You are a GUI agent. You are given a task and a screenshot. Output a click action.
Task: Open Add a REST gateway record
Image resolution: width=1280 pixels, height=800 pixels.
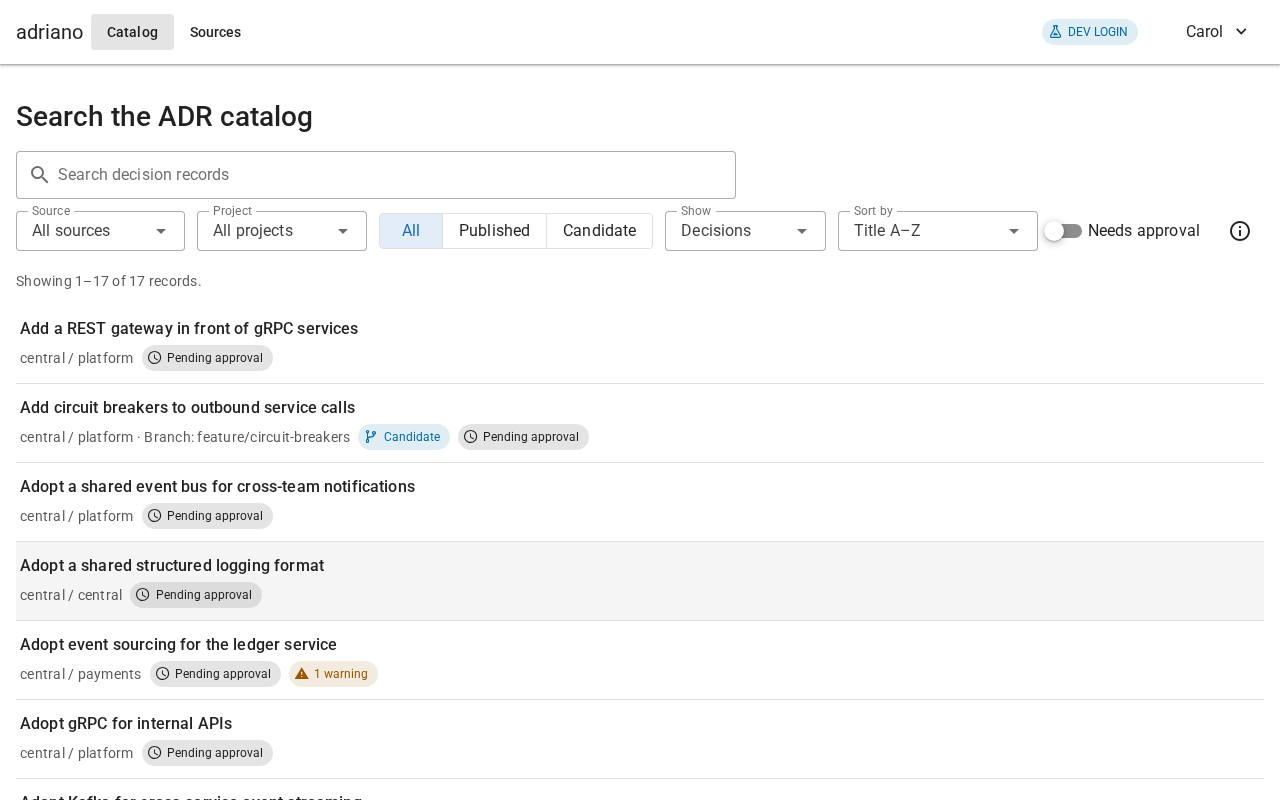pos(640,344)
